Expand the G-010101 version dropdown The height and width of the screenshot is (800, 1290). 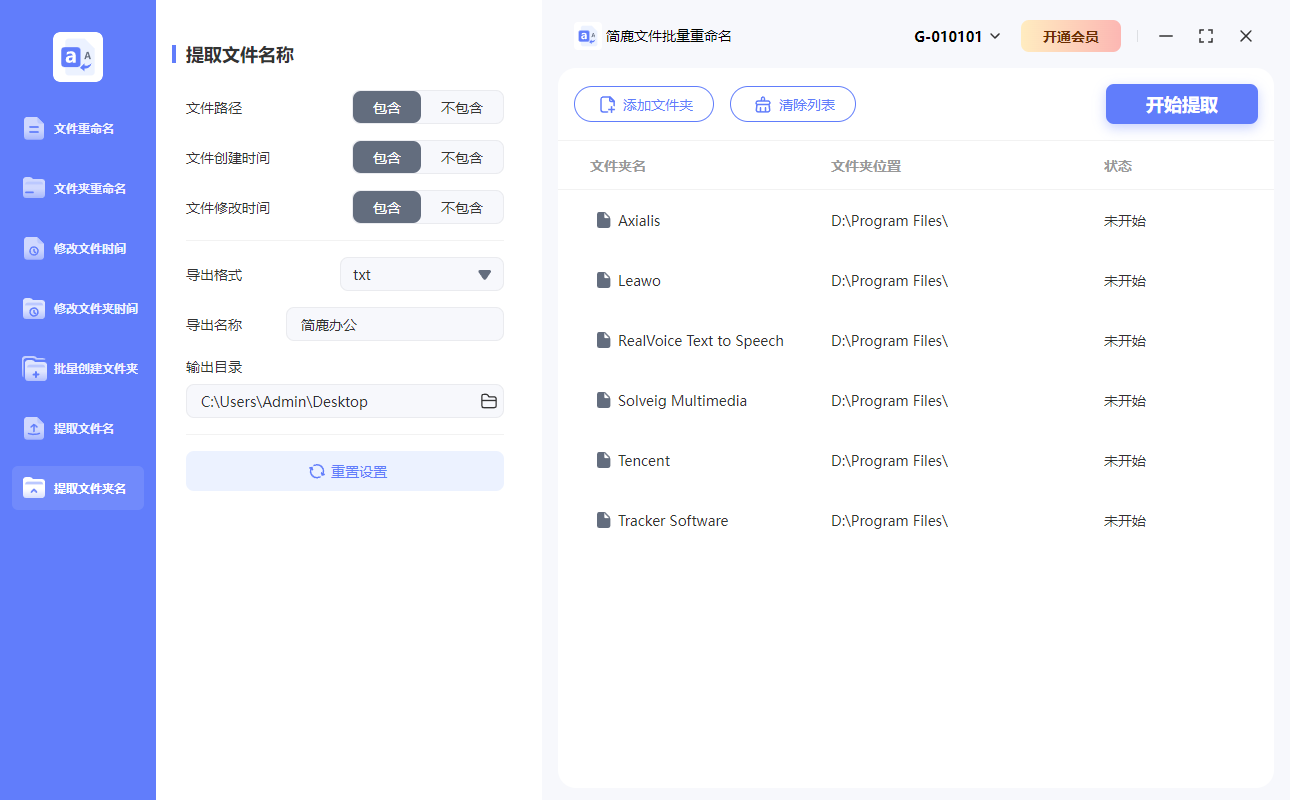pos(956,36)
